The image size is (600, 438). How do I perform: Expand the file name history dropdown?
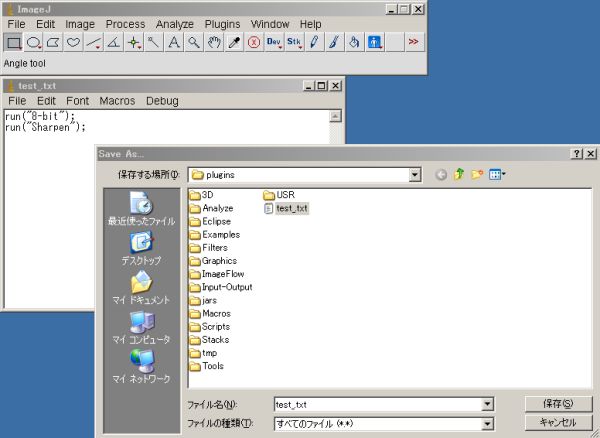487,404
